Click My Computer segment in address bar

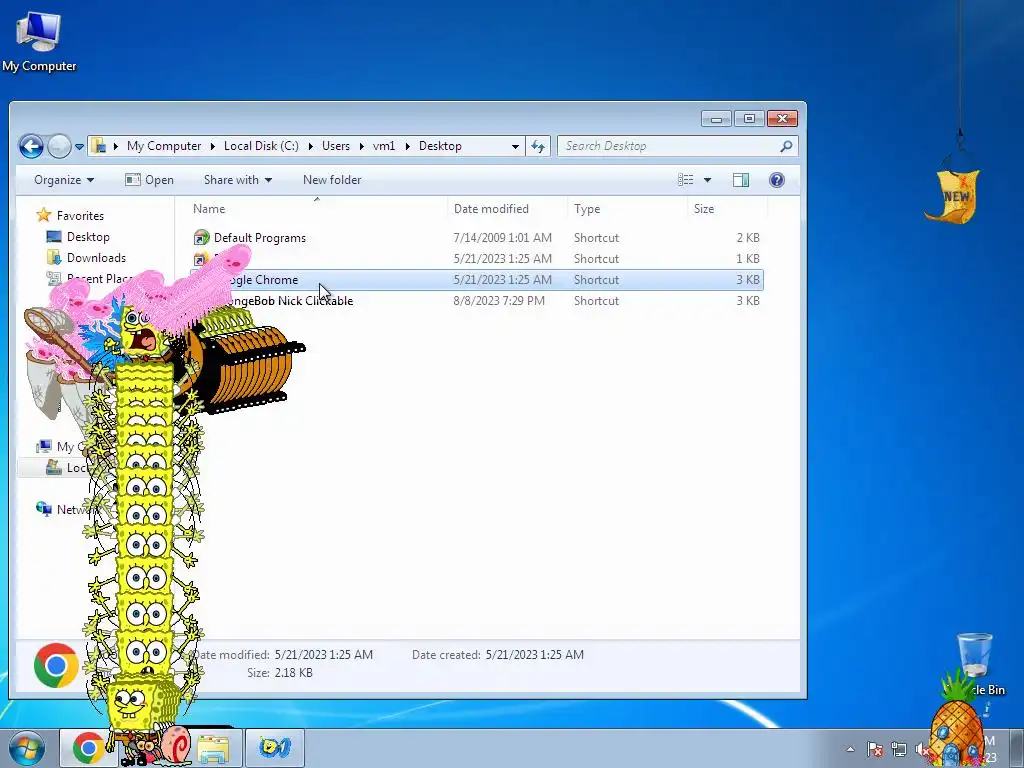point(164,146)
